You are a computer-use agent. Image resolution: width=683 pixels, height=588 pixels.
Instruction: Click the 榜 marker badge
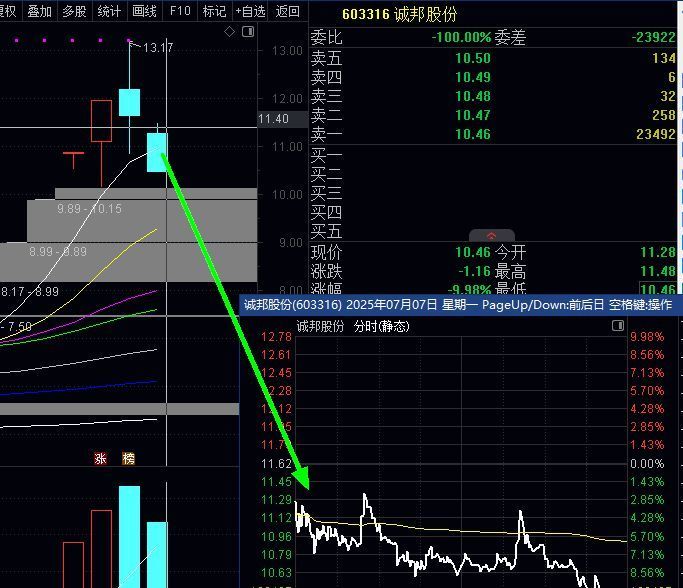[x=128, y=458]
